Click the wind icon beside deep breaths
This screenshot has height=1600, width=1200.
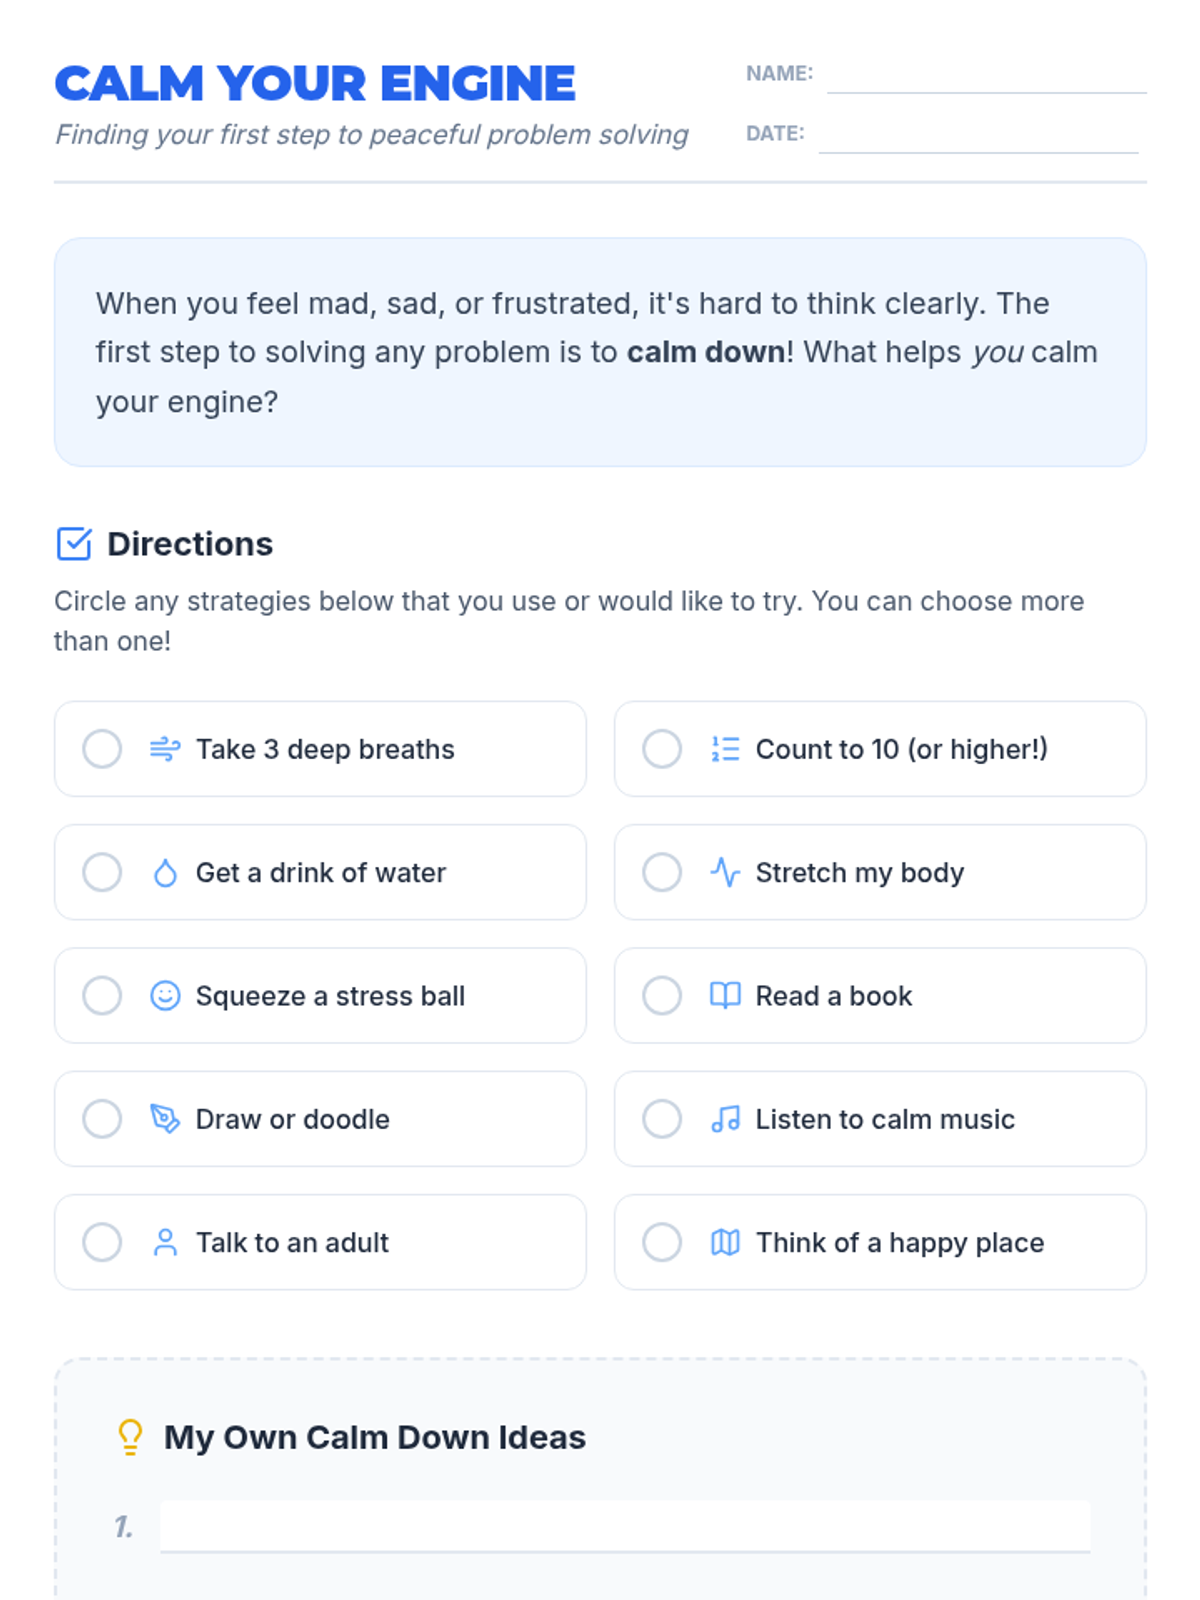pyautogui.click(x=165, y=749)
